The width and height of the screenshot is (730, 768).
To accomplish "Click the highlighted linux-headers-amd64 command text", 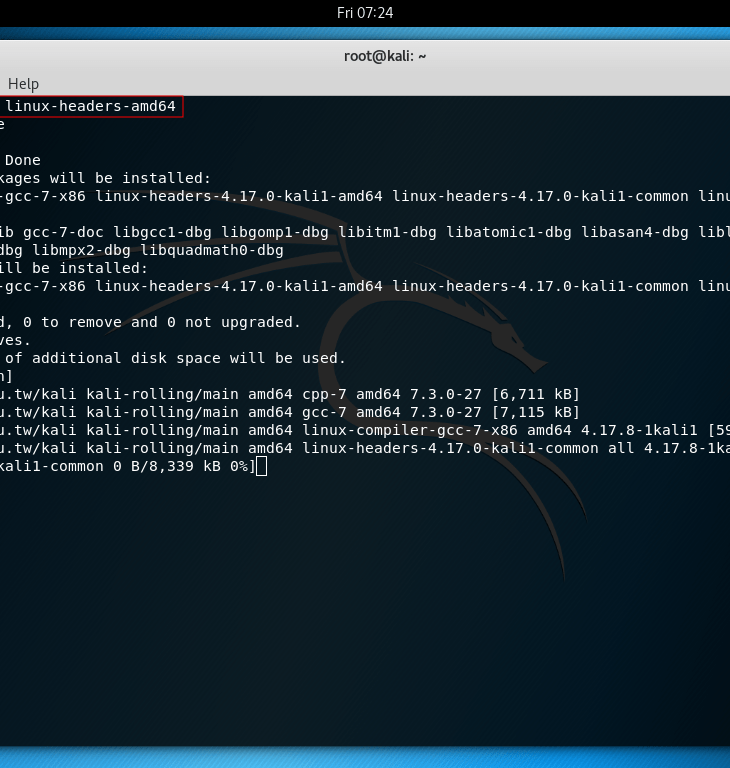I will coord(91,106).
